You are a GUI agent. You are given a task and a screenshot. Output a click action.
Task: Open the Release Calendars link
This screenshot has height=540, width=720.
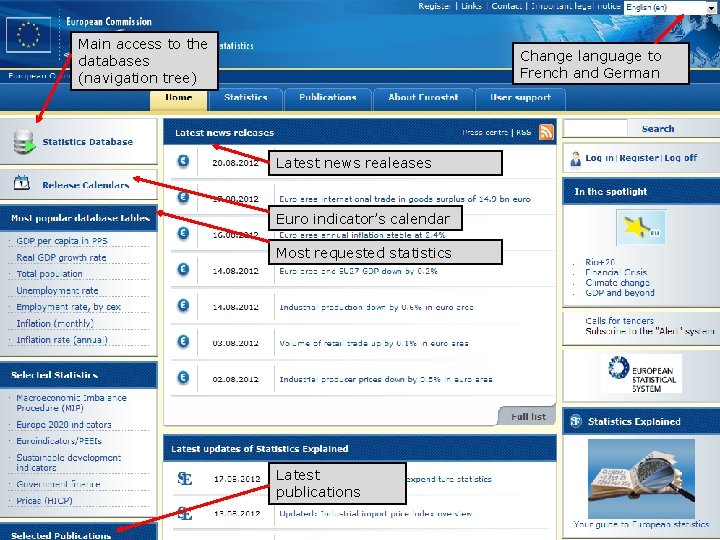pyautogui.click(x=85, y=185)
